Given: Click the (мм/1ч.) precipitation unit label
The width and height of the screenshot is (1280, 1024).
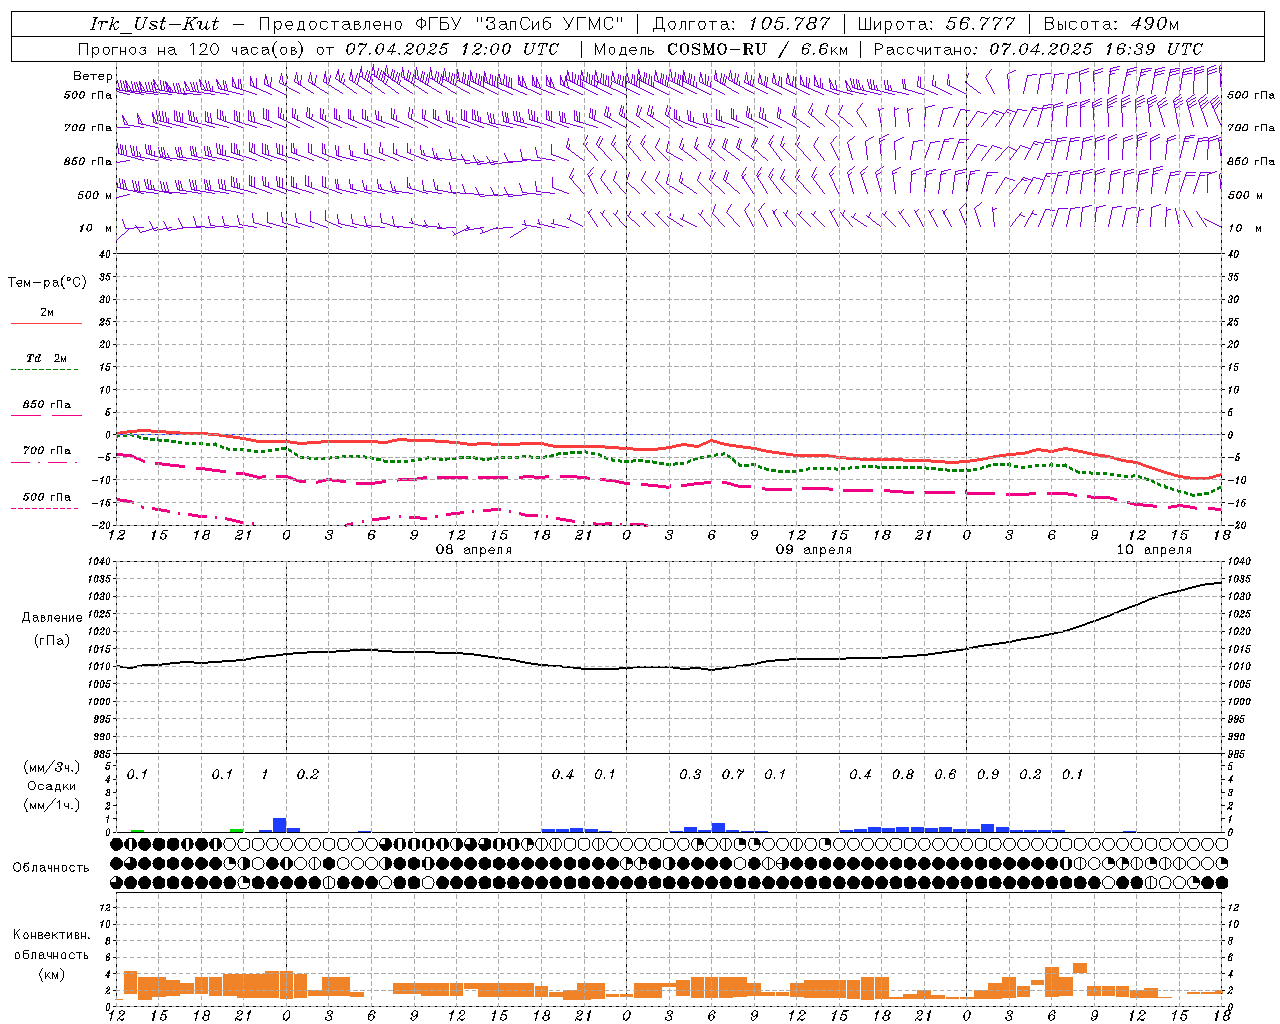Looking at the screenshot, I should point(52,805).
